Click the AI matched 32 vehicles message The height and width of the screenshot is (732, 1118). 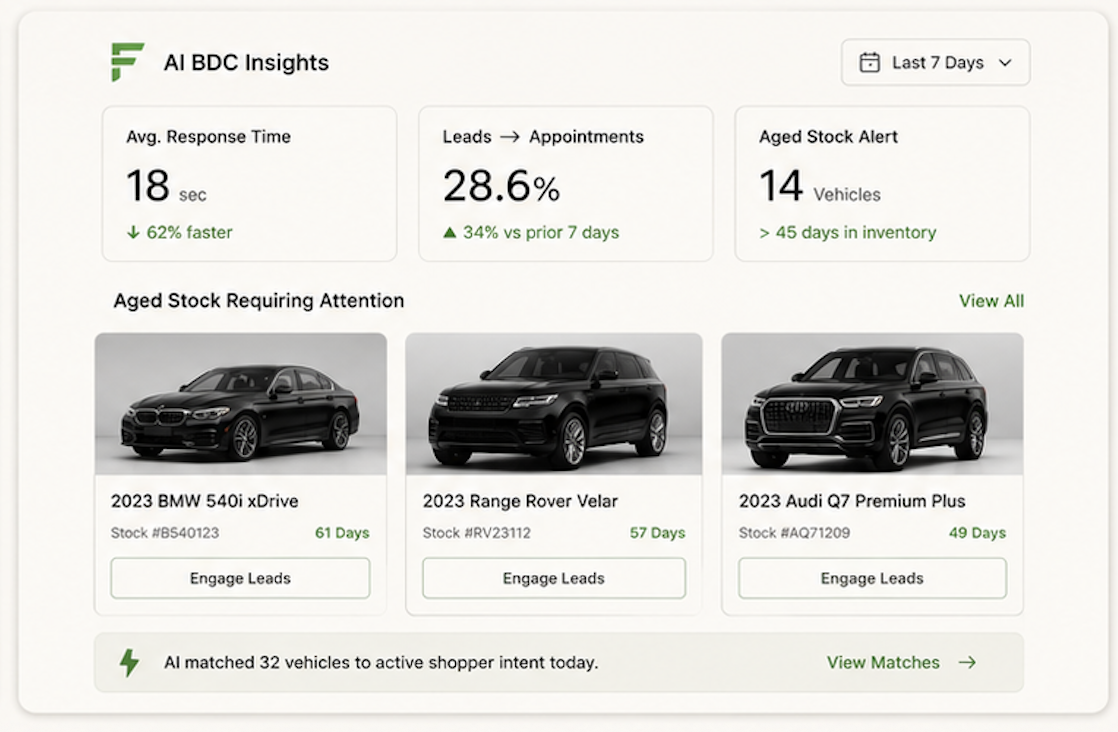(x=381, y=662)
